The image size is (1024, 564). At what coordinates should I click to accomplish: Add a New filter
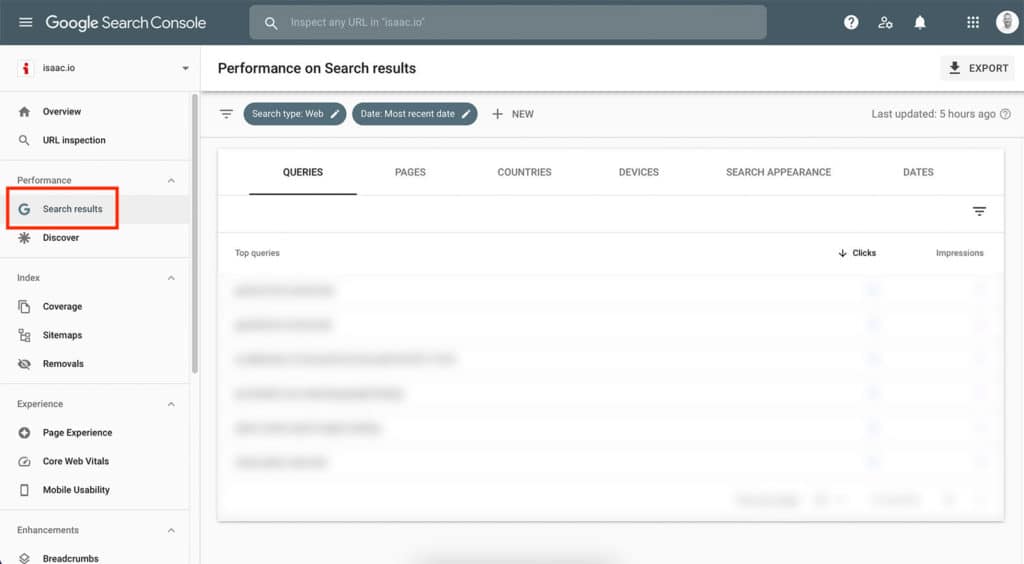tap(513, 114)
